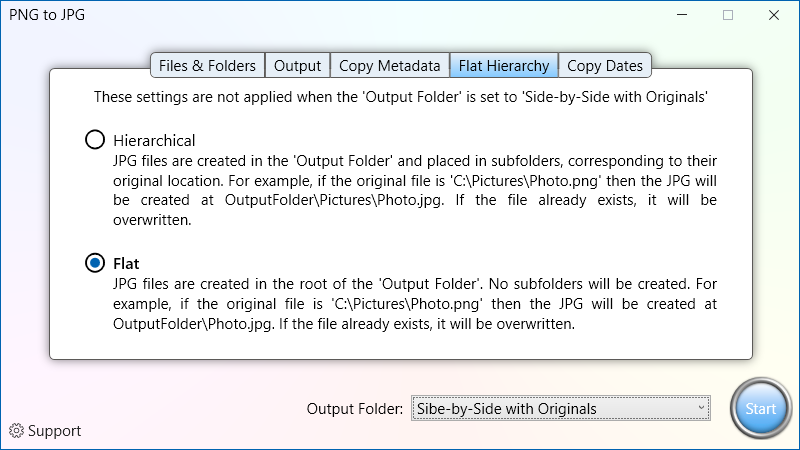This screenshot has height=450, width=800.
Task: Show the Copy Dates tab
Action: (605, 66)
